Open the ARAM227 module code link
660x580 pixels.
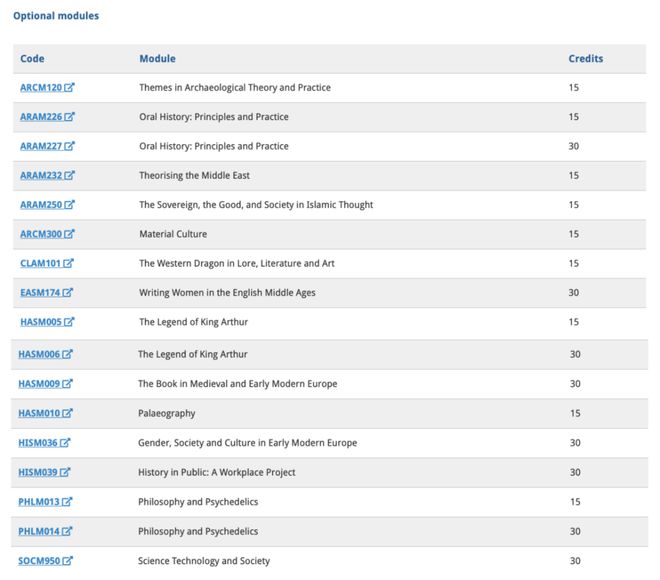pyautogui.click(x=41, y=146)
